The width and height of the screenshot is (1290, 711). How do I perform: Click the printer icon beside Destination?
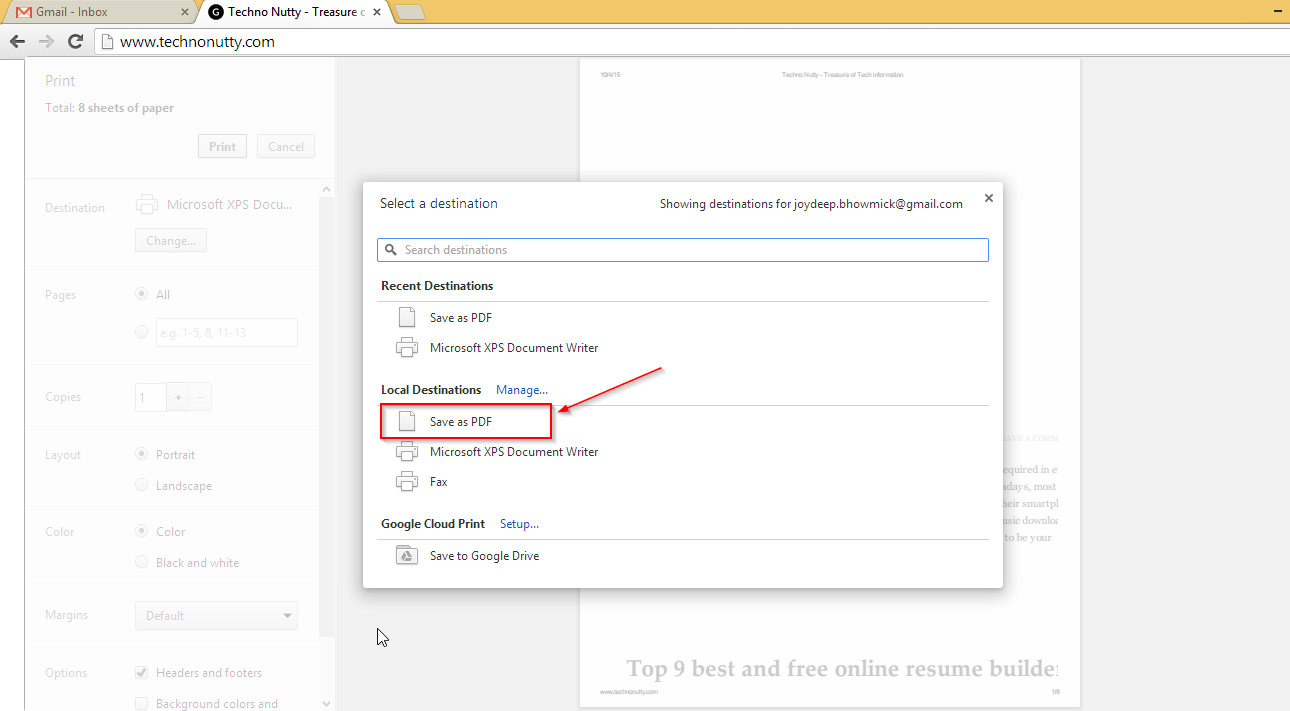click(147, 204)
